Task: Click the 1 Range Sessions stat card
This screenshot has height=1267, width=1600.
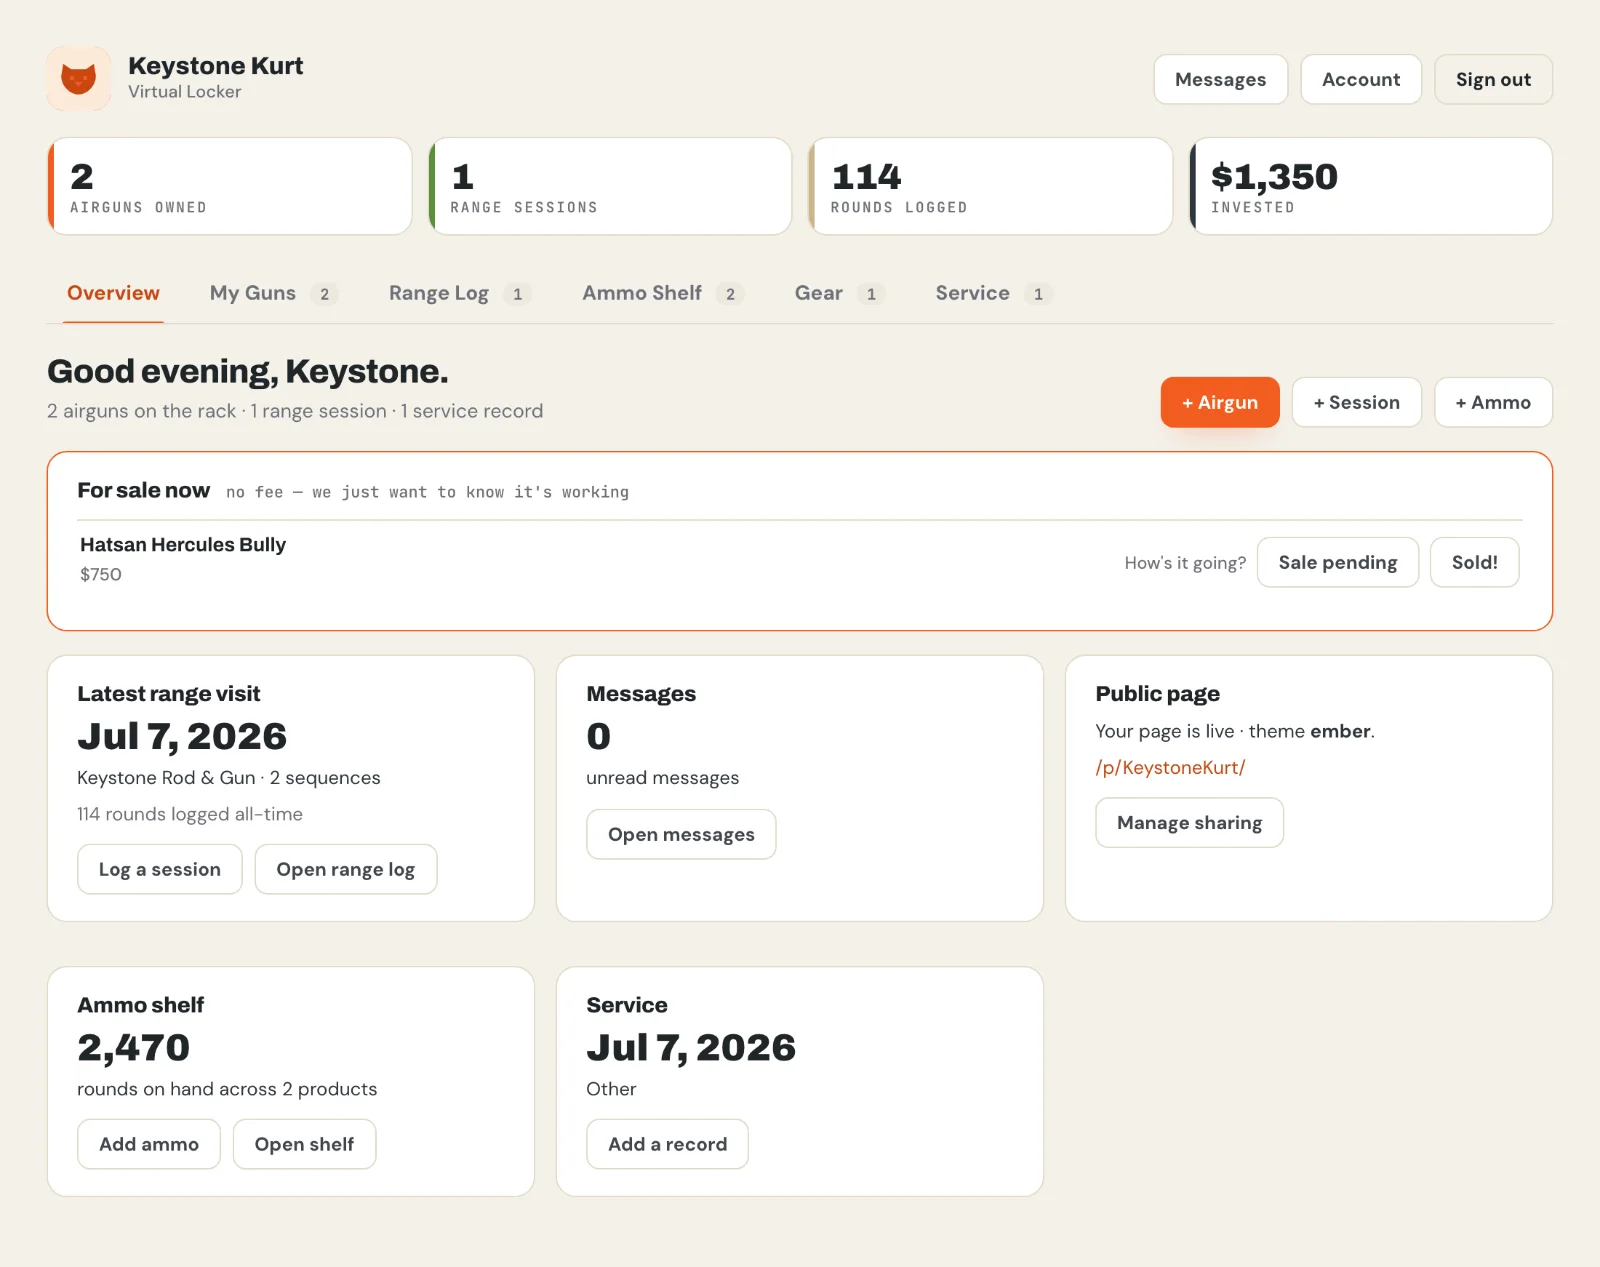Action: point(610,186)
